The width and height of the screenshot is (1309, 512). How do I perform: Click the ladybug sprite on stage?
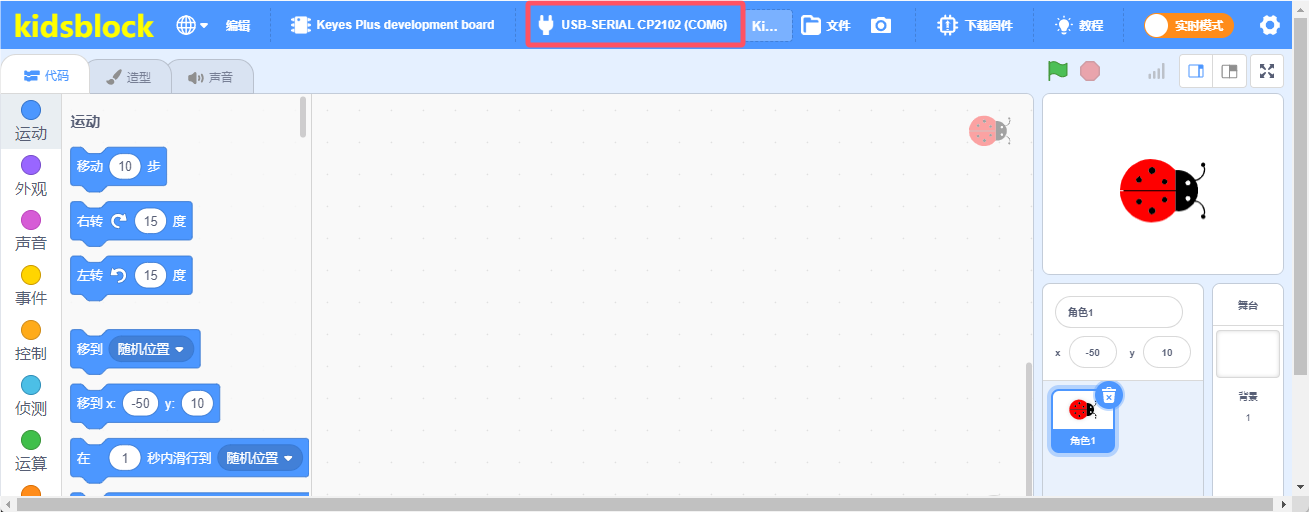(x=1163, y=190)
